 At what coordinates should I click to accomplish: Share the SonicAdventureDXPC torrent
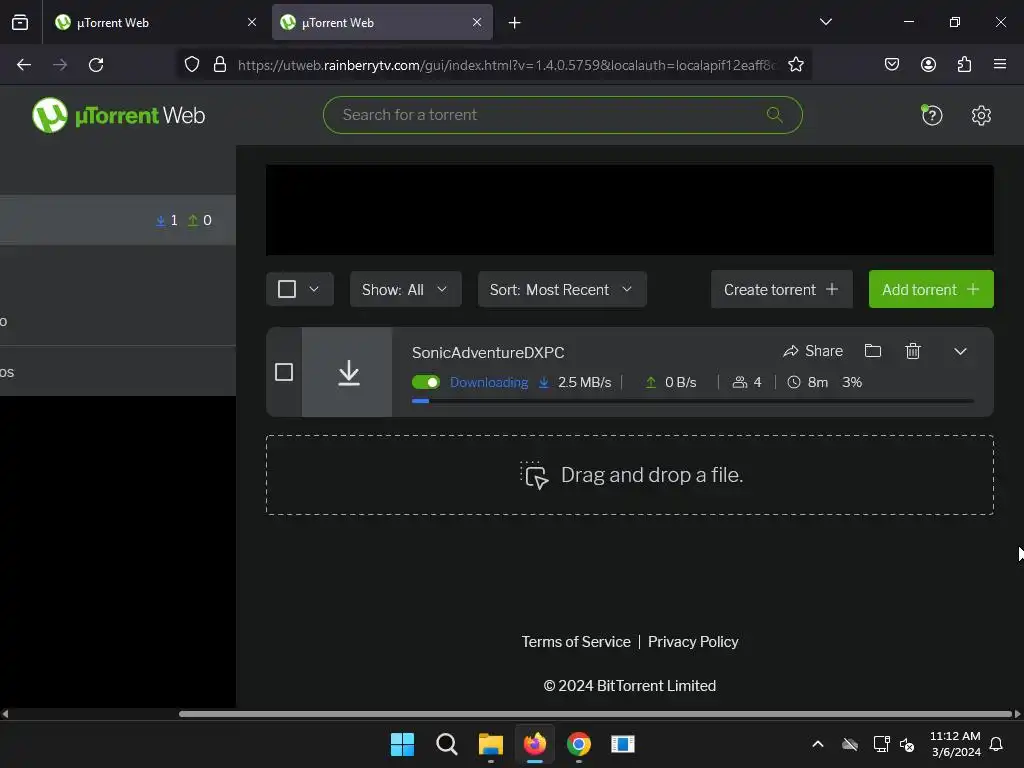pos(813,351)
